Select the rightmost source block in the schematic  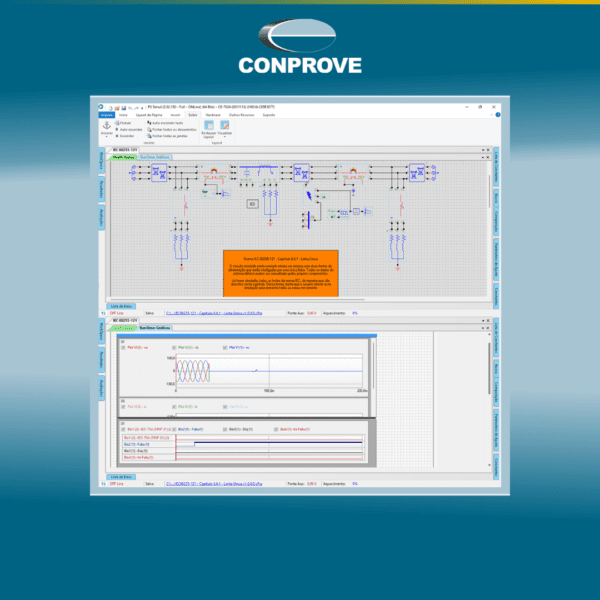pos(433,173)
